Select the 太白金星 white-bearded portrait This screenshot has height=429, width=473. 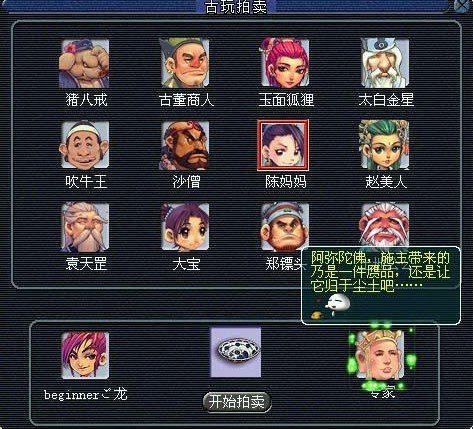click(384, 63)
